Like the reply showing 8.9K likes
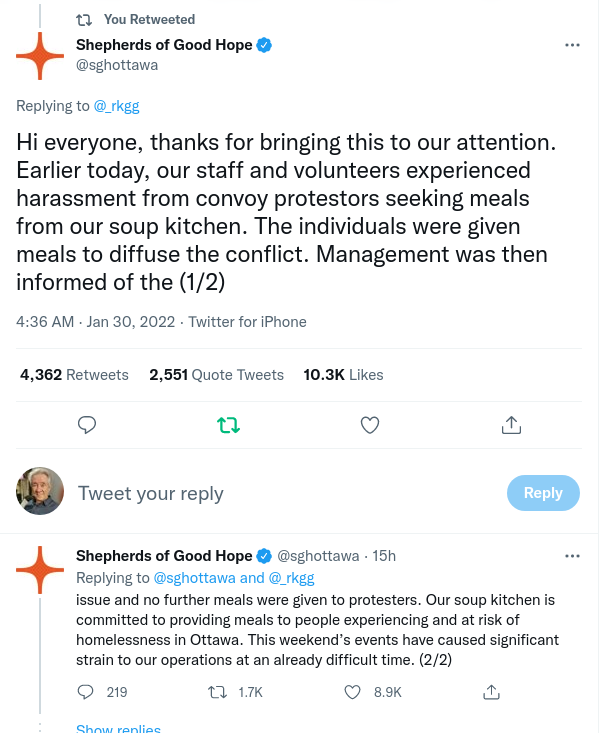 pyautogui.click(x=352, y=692)
